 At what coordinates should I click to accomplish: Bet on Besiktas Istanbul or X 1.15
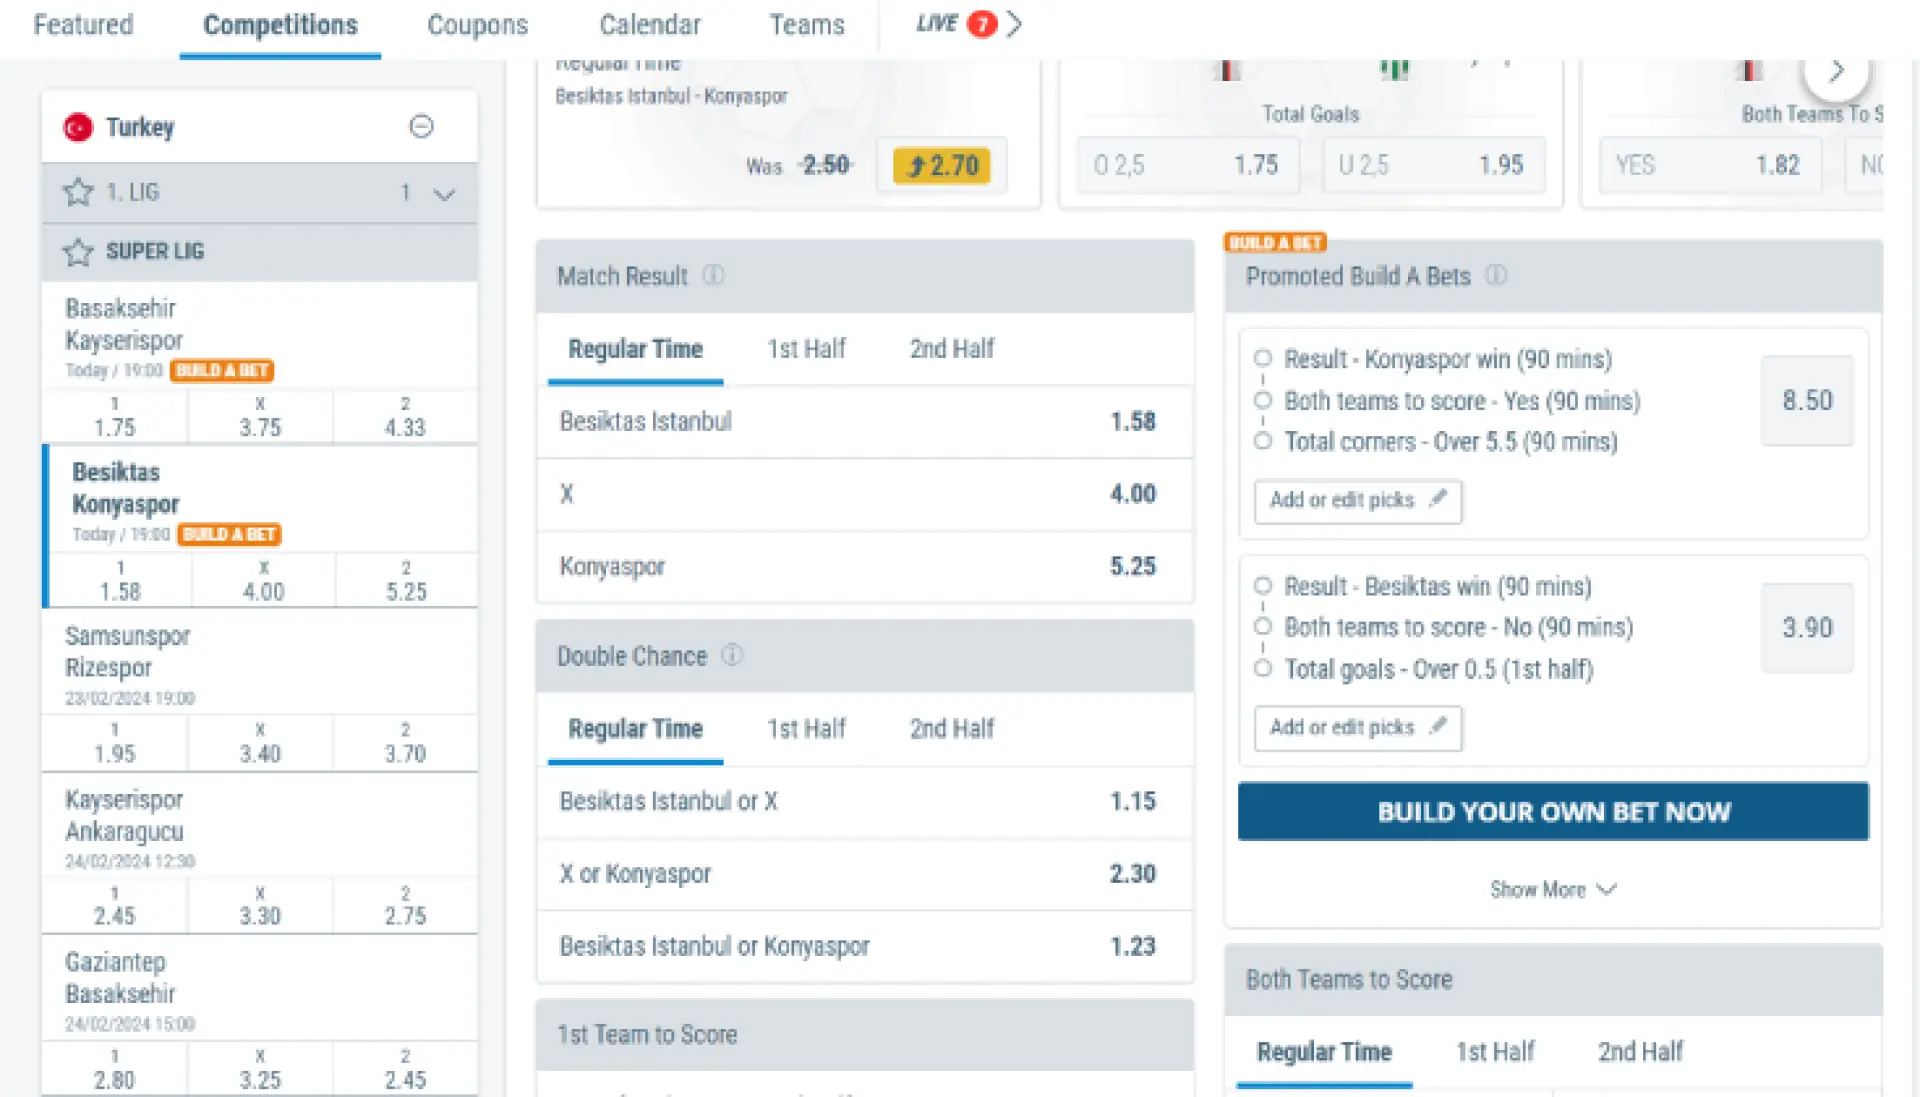point(865,802)
